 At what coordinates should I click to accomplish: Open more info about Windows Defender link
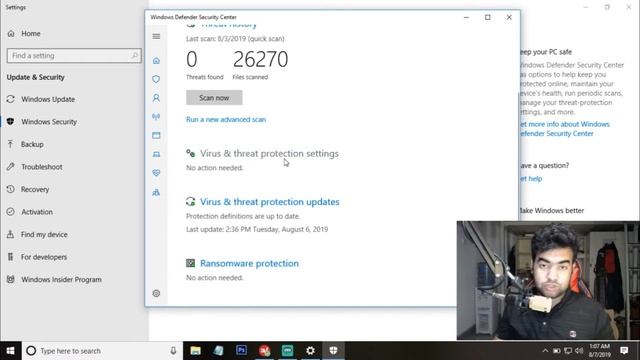[x=565, y=129]
